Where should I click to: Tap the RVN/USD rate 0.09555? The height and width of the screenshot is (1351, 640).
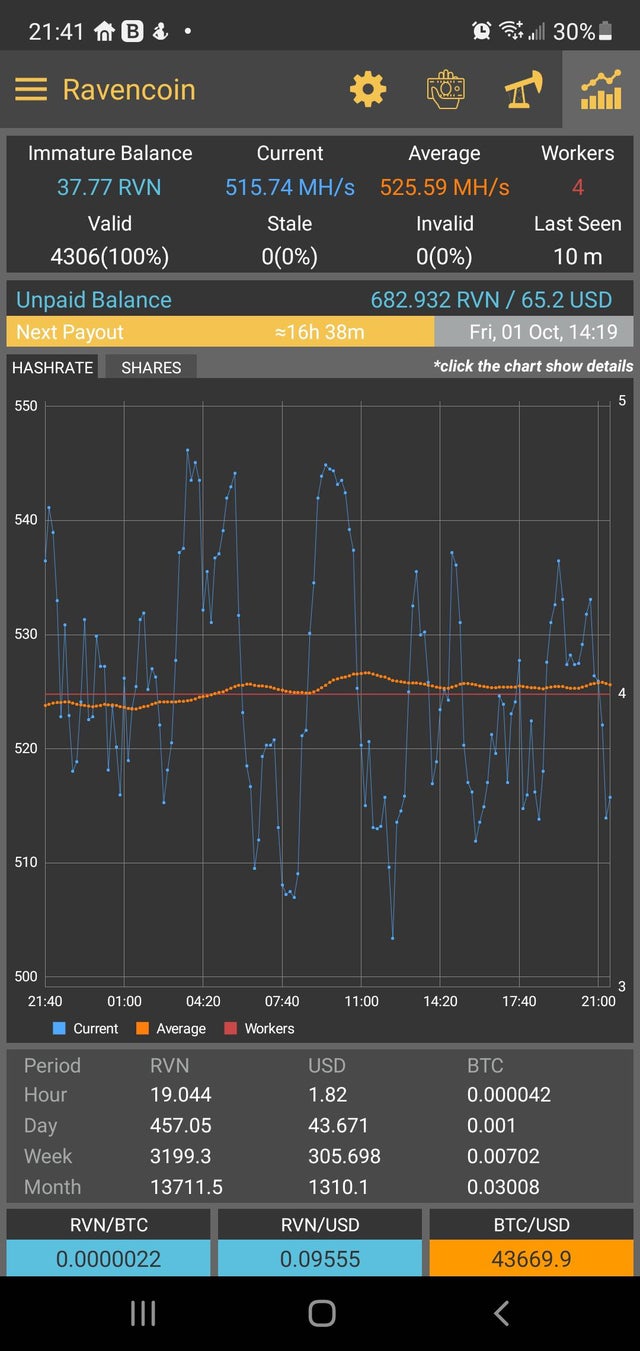(320, 1258)
